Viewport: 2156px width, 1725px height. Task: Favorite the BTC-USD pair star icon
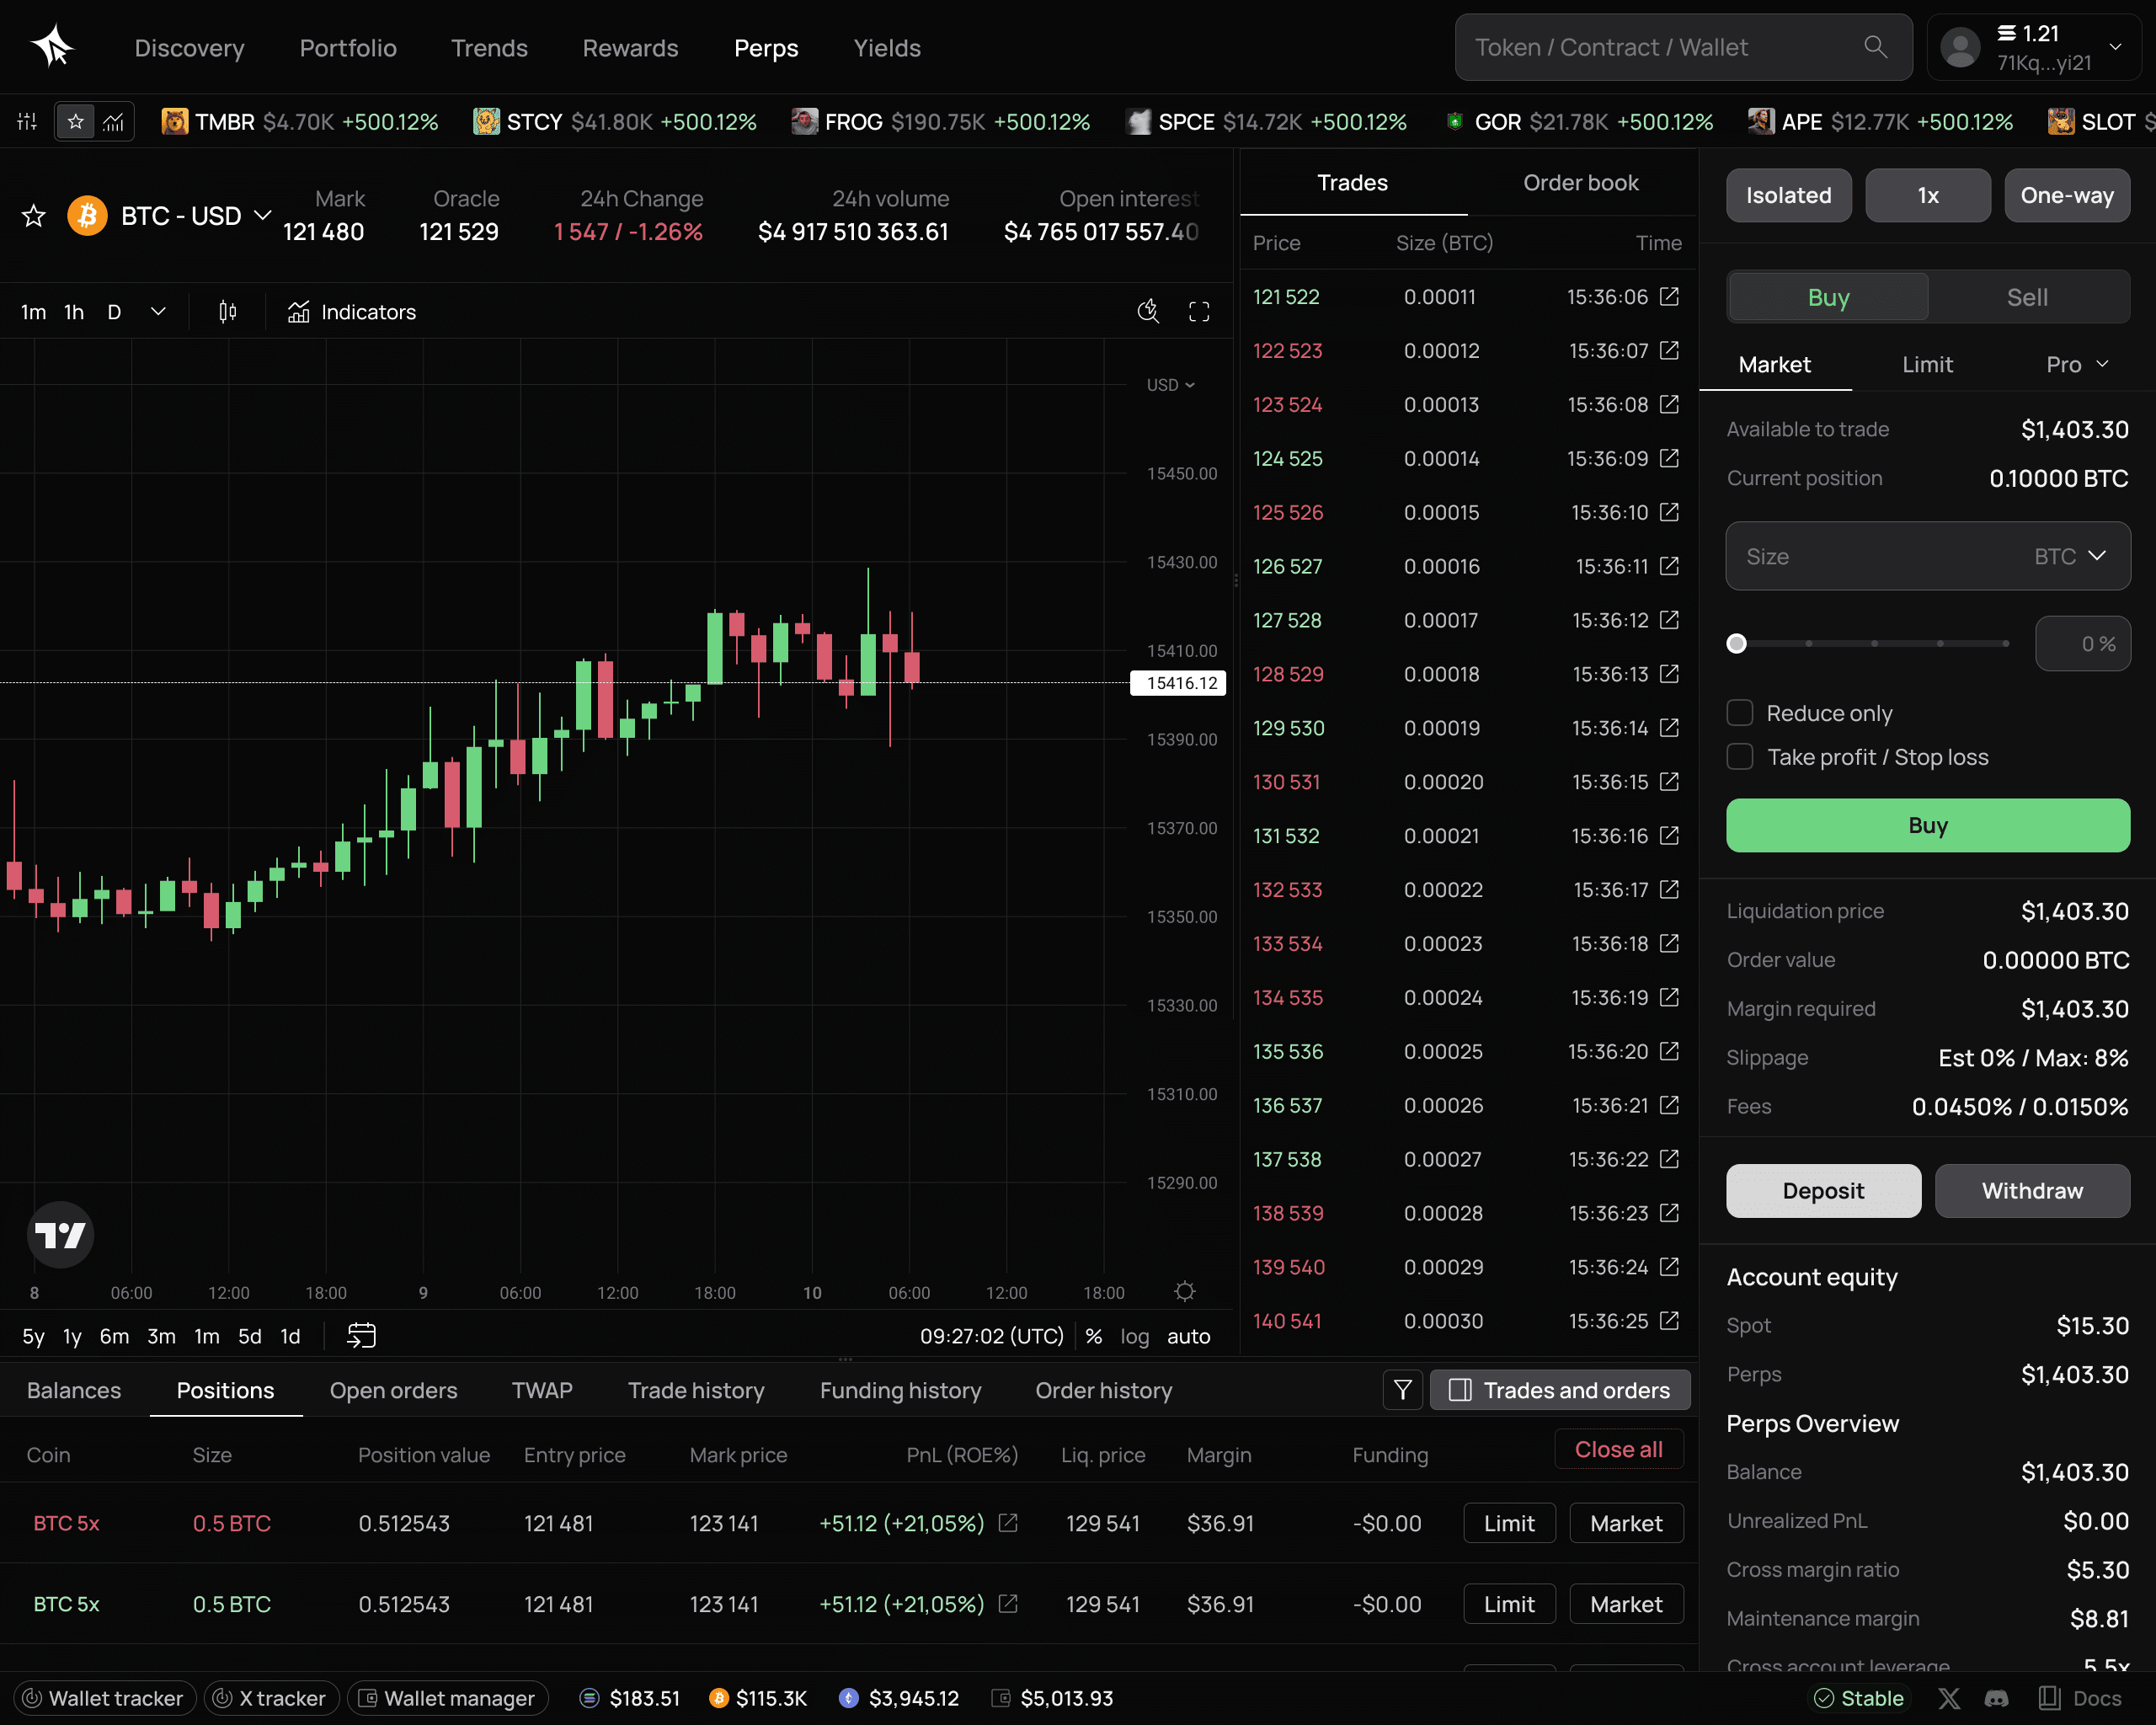(33, 215)
